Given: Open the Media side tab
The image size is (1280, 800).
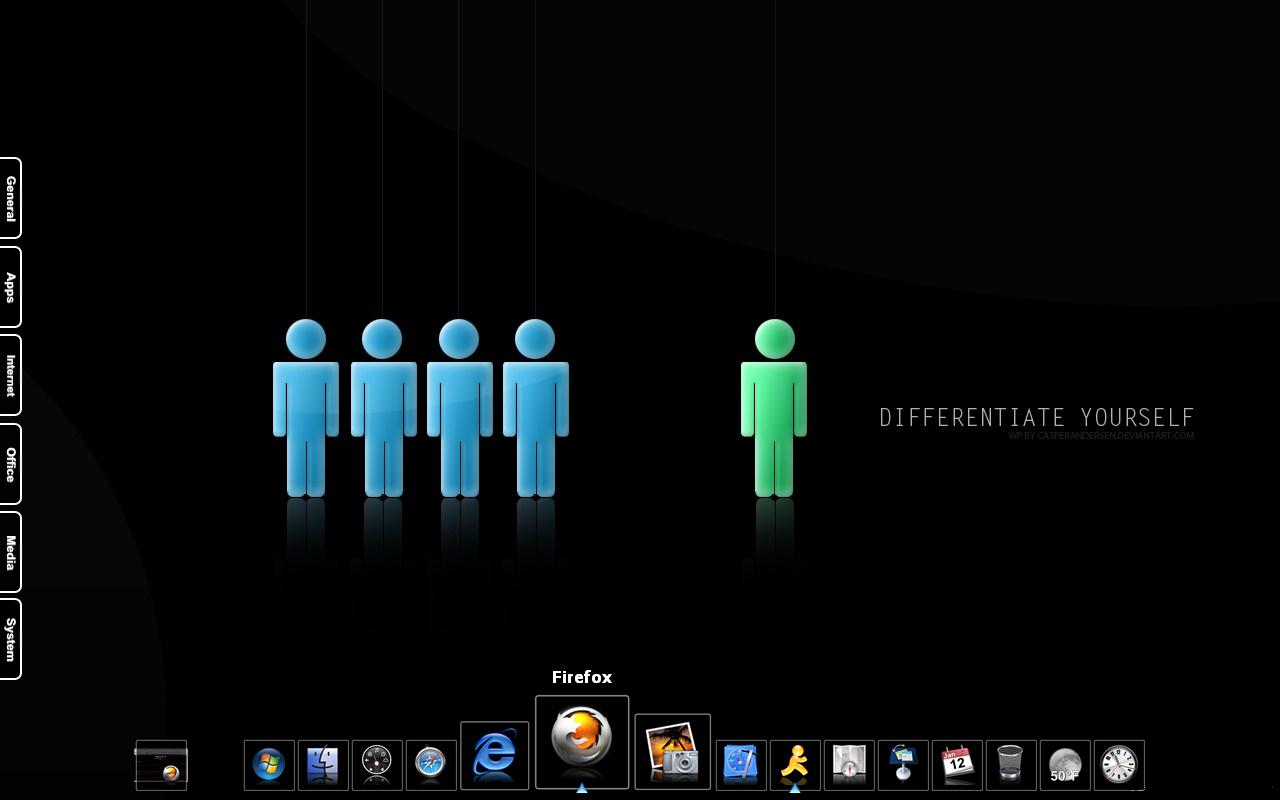Looking at the screenshot, I should 10,552.
